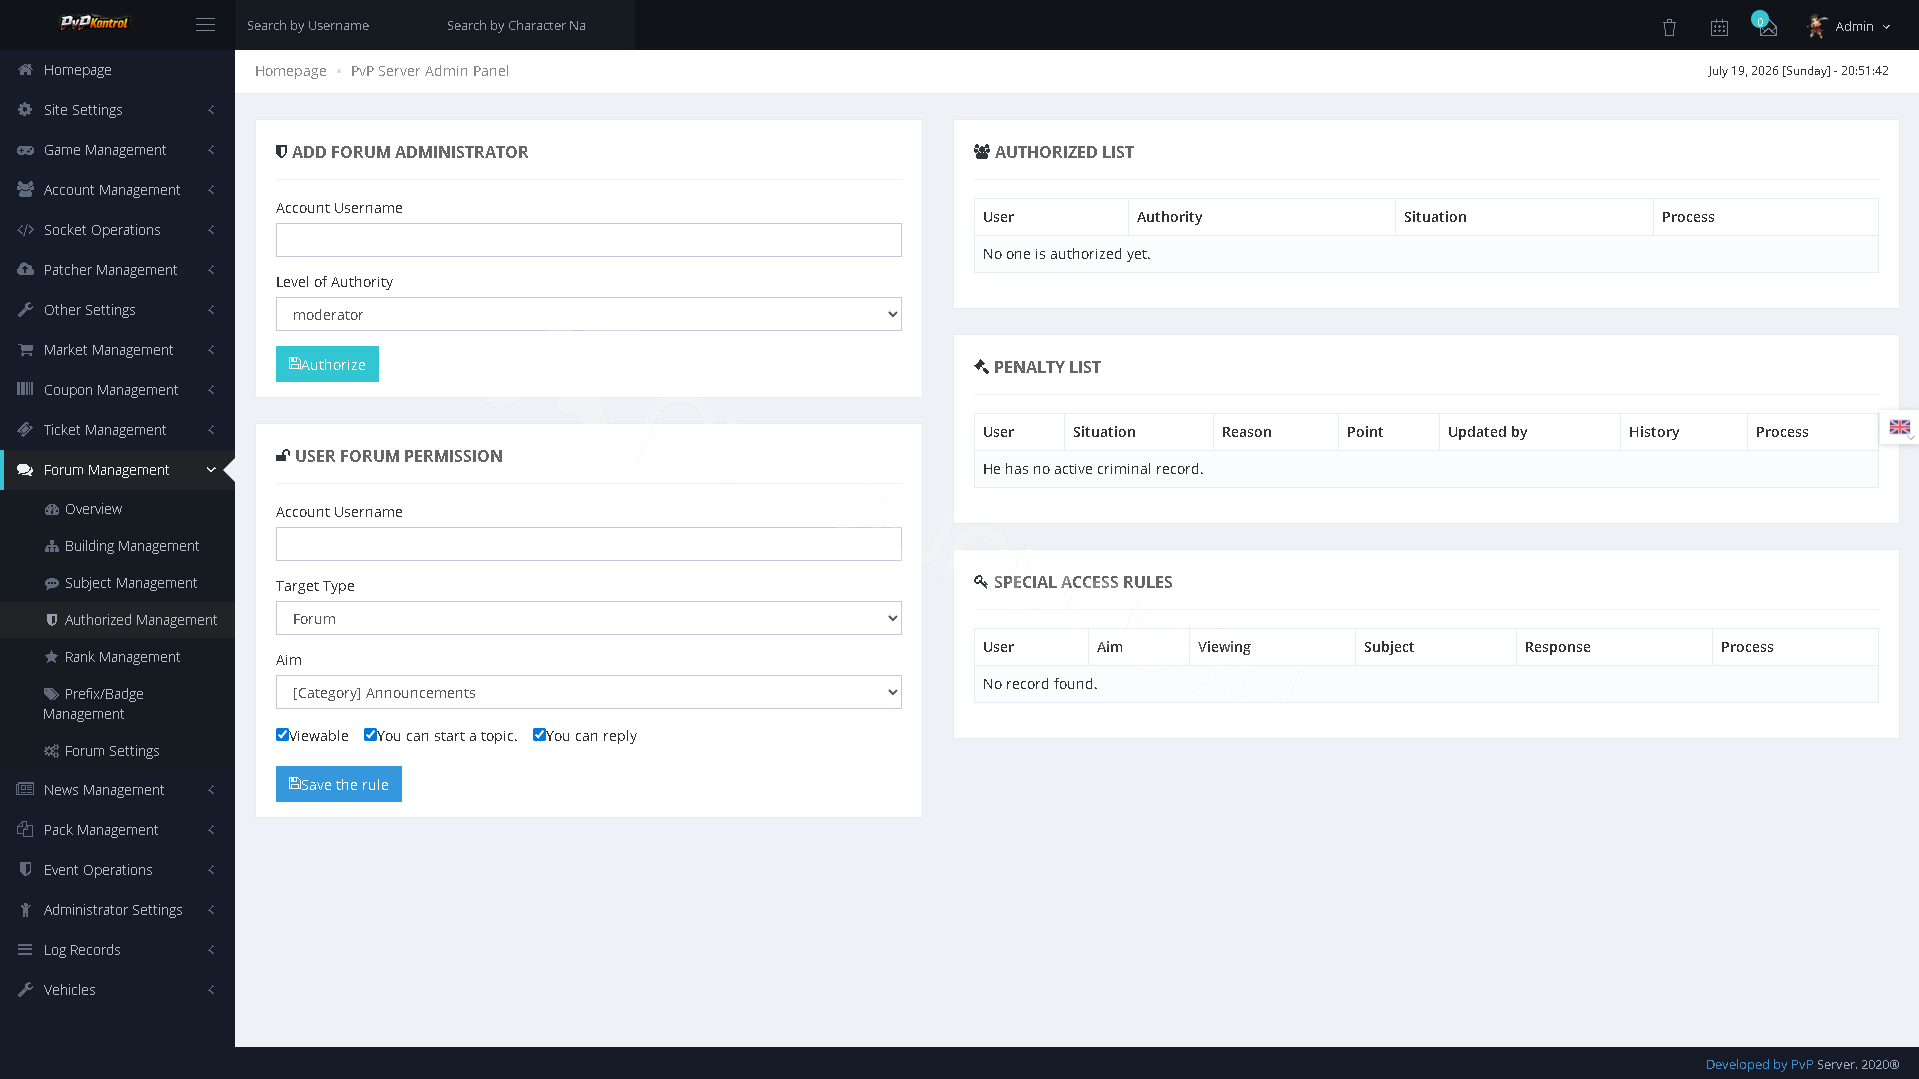Open the trash can icon in top bar
Image resolution: width=1919 pixels, height=1079 pixels.
[1669, 28]
